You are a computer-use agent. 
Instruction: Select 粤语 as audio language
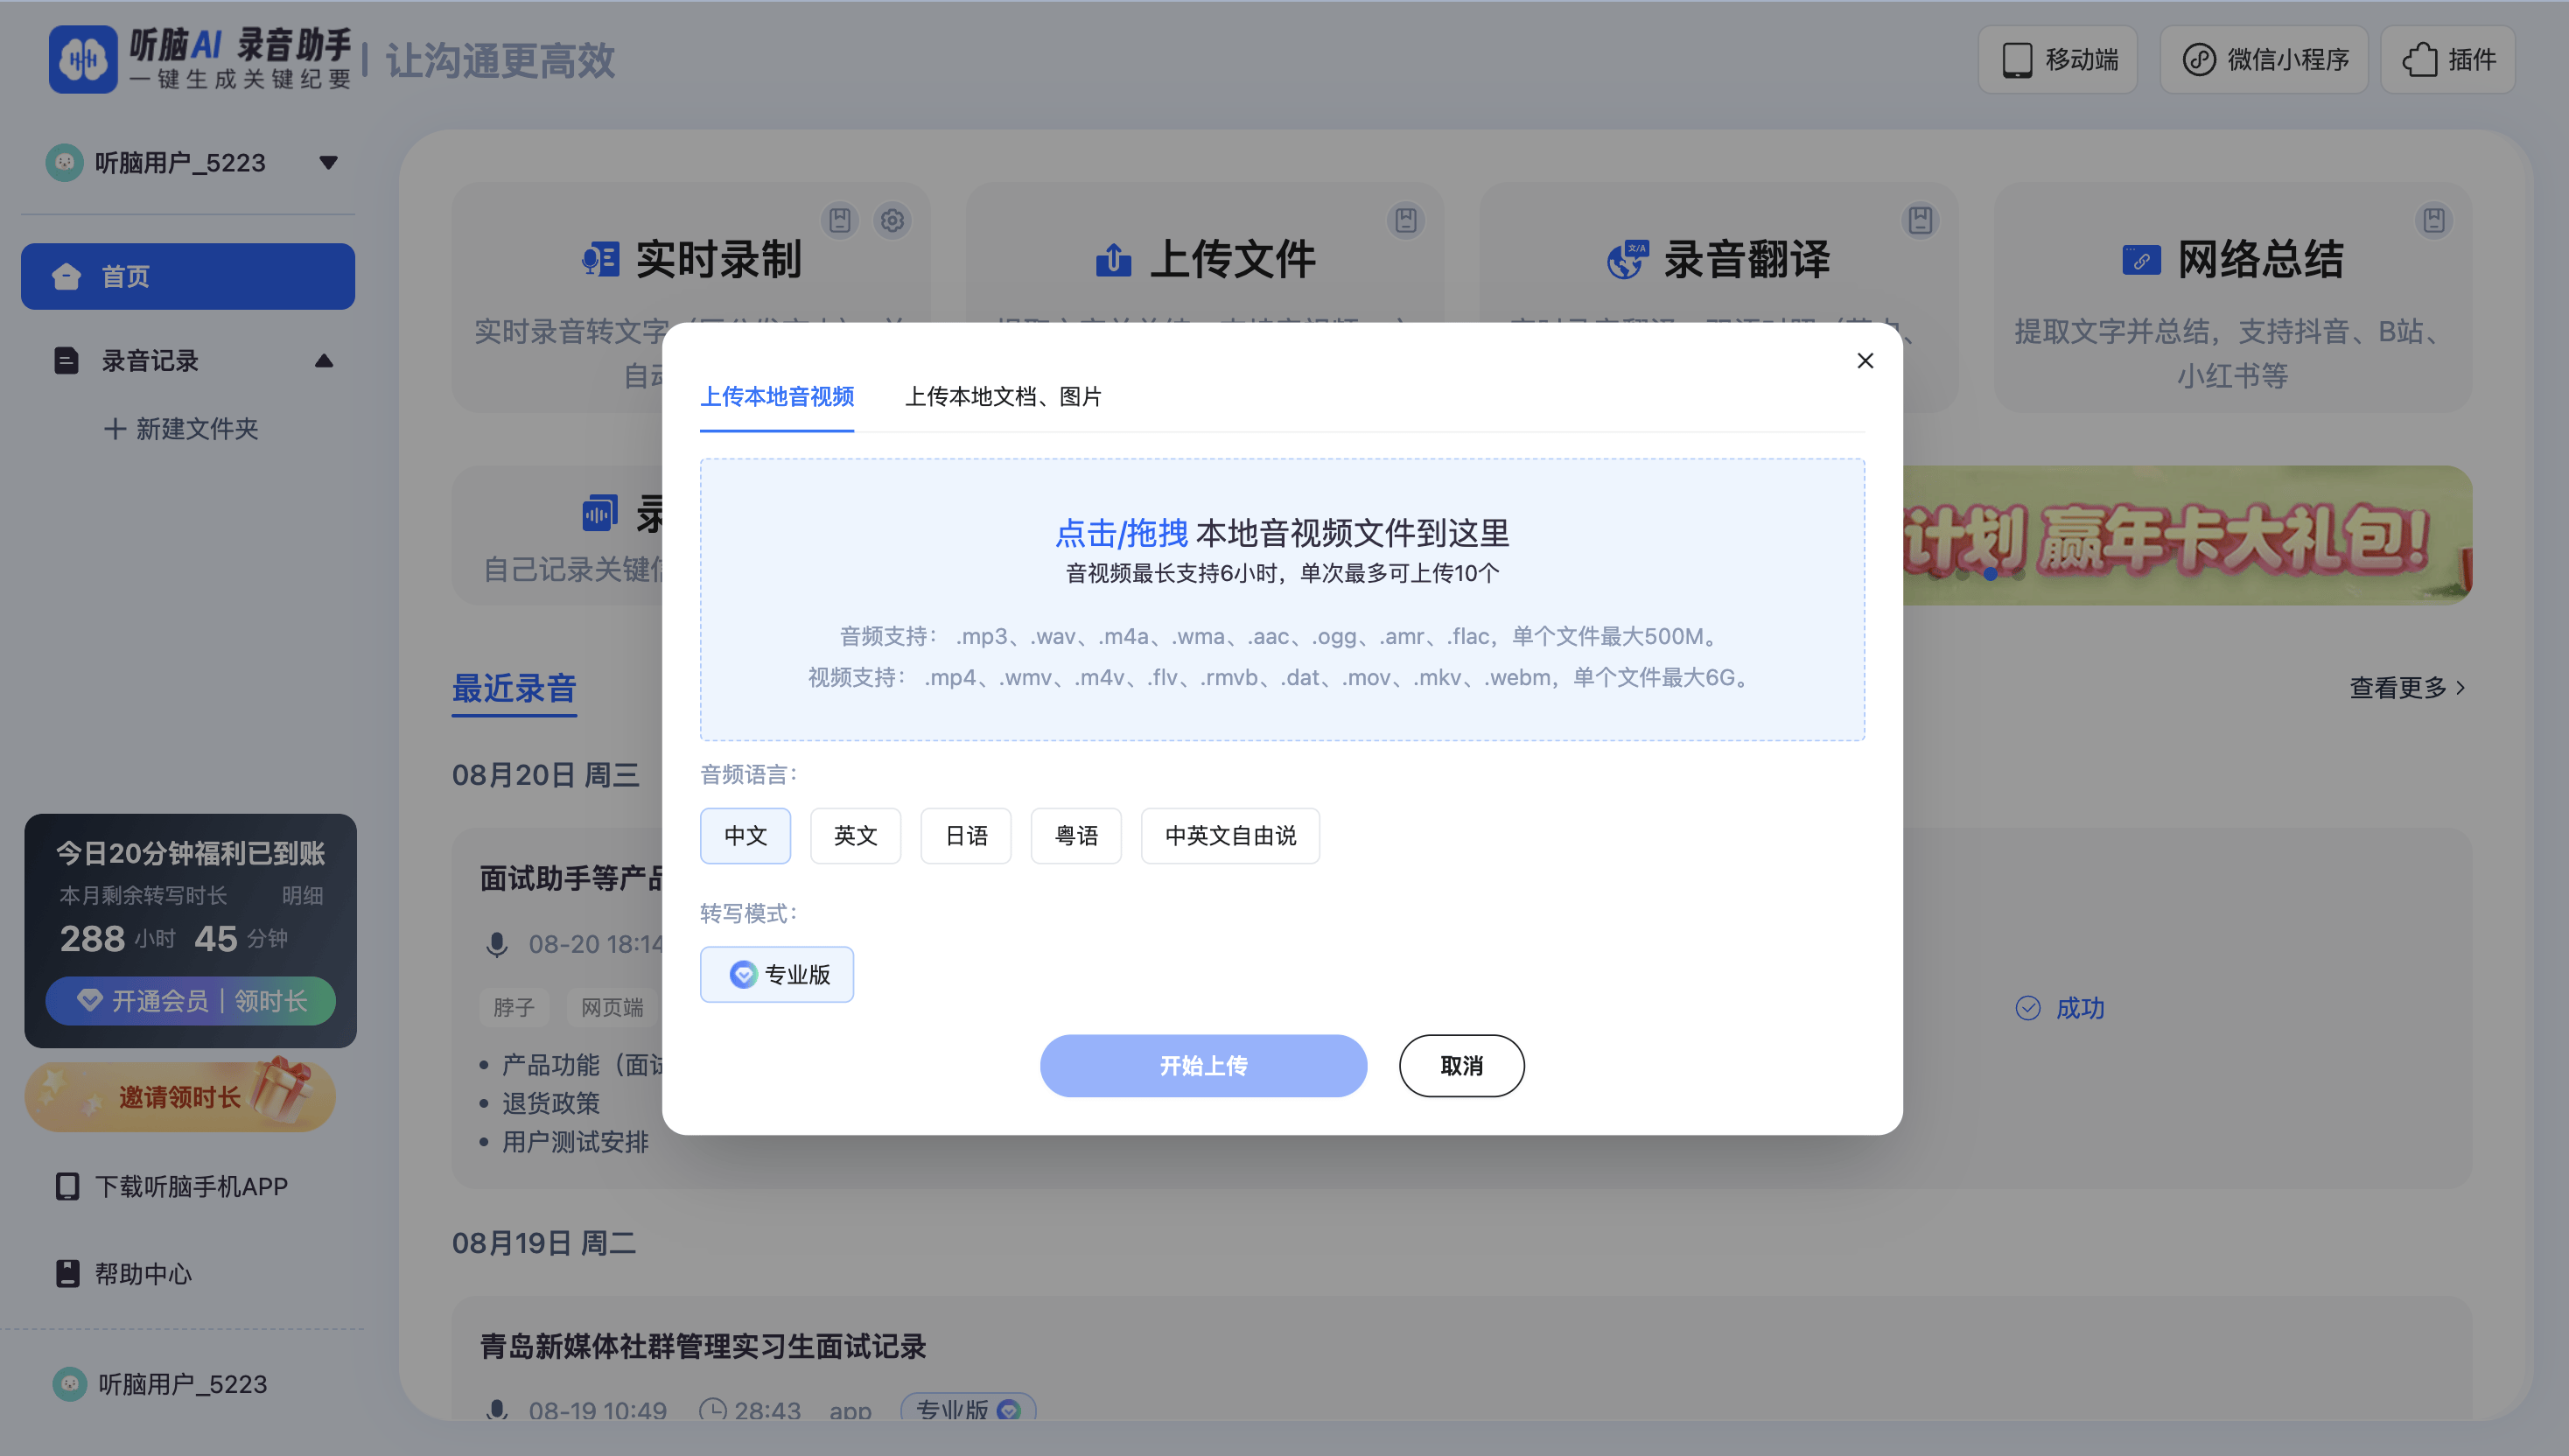1076,835
